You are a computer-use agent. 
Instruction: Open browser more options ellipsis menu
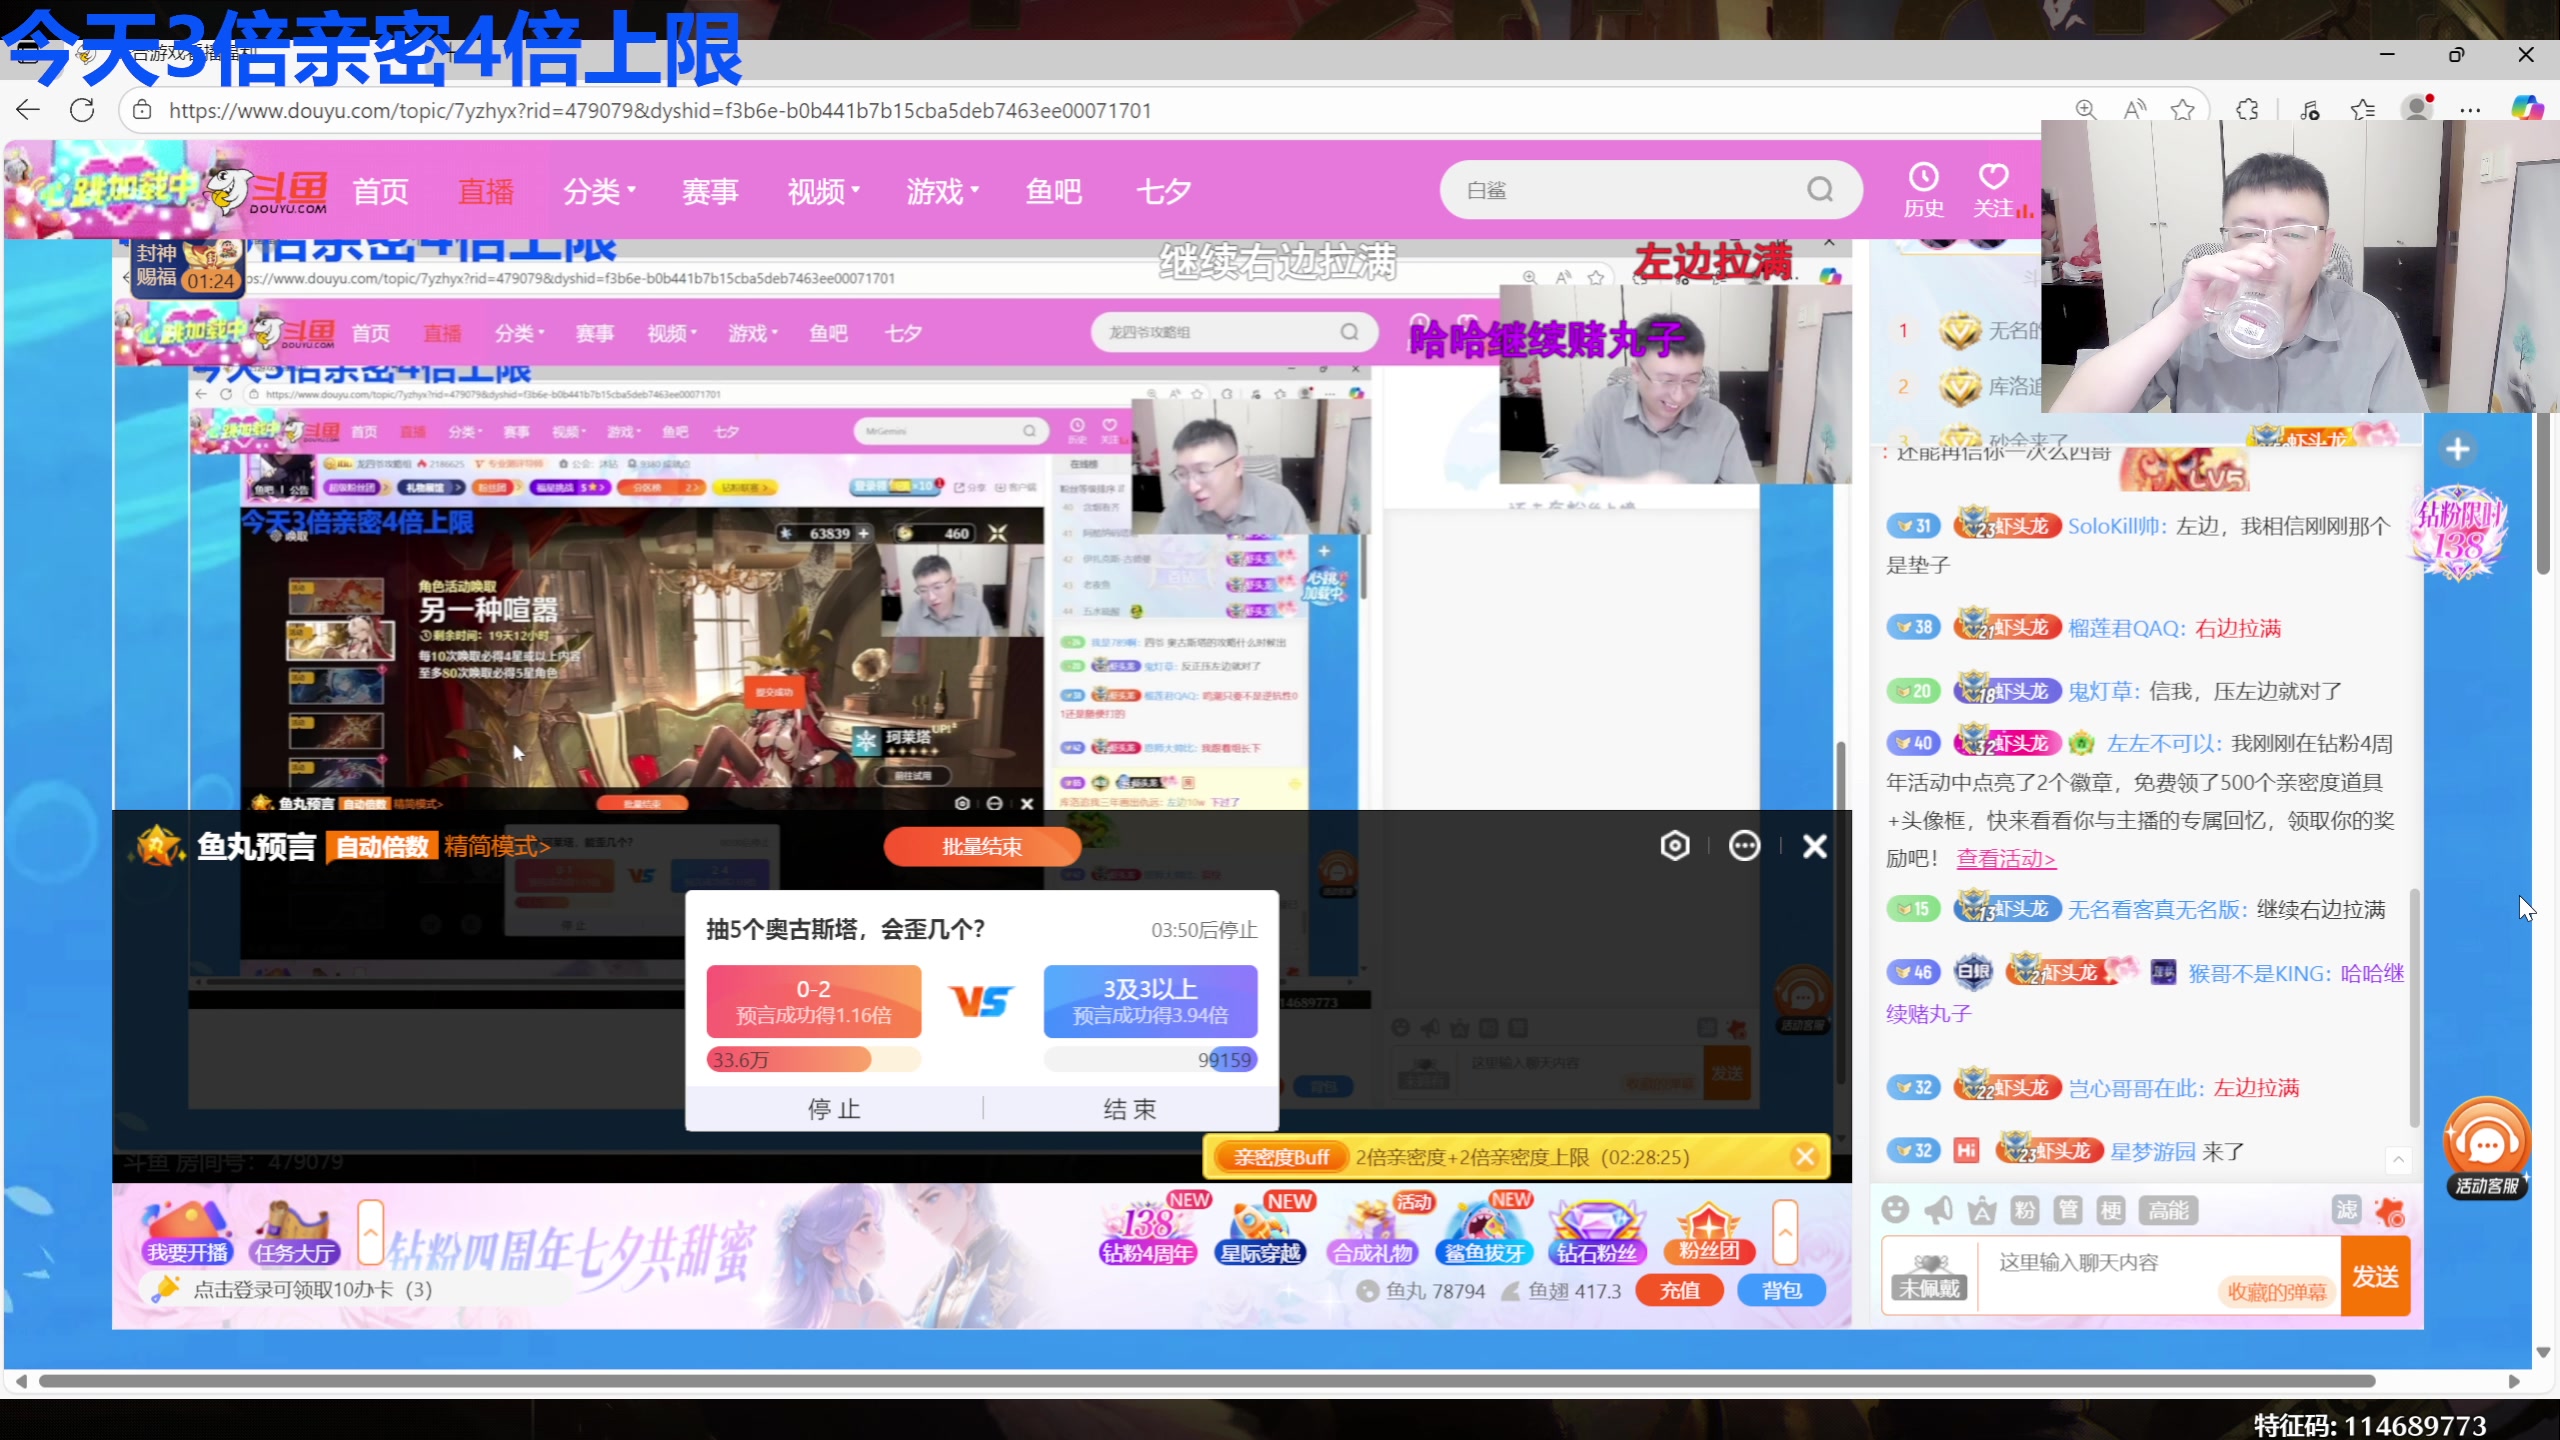click(2470, 110)
